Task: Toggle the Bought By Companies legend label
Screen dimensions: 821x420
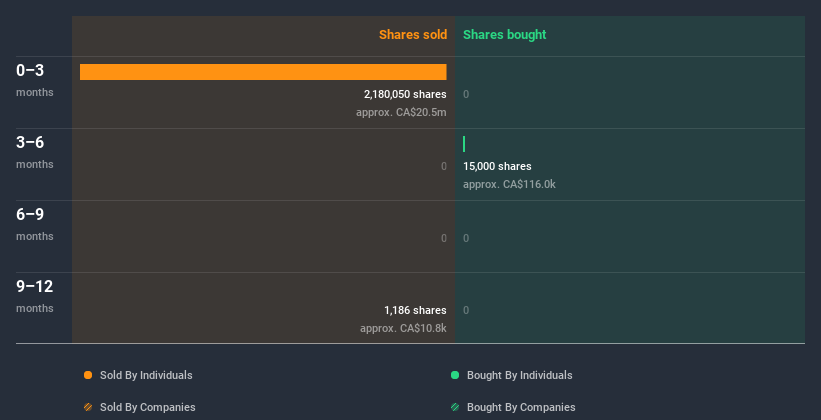Action: click(x=521, y=407)
